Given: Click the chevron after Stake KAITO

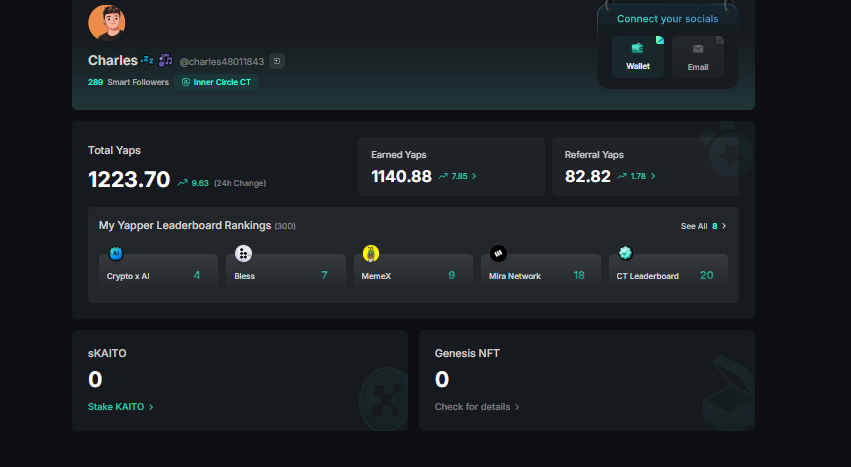Looking at the screenshot, I should [151, 407].
